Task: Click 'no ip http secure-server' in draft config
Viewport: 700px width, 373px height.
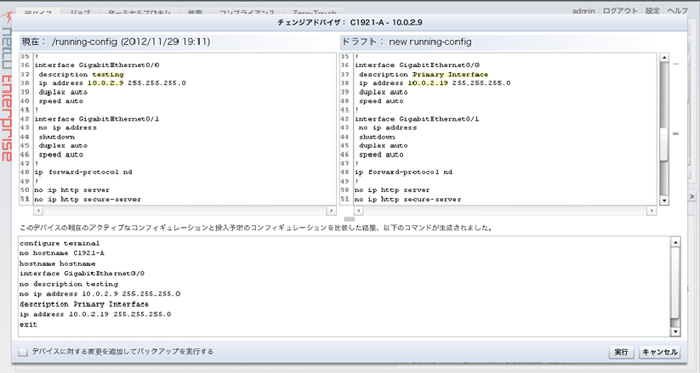Action: tap(408, 199)
